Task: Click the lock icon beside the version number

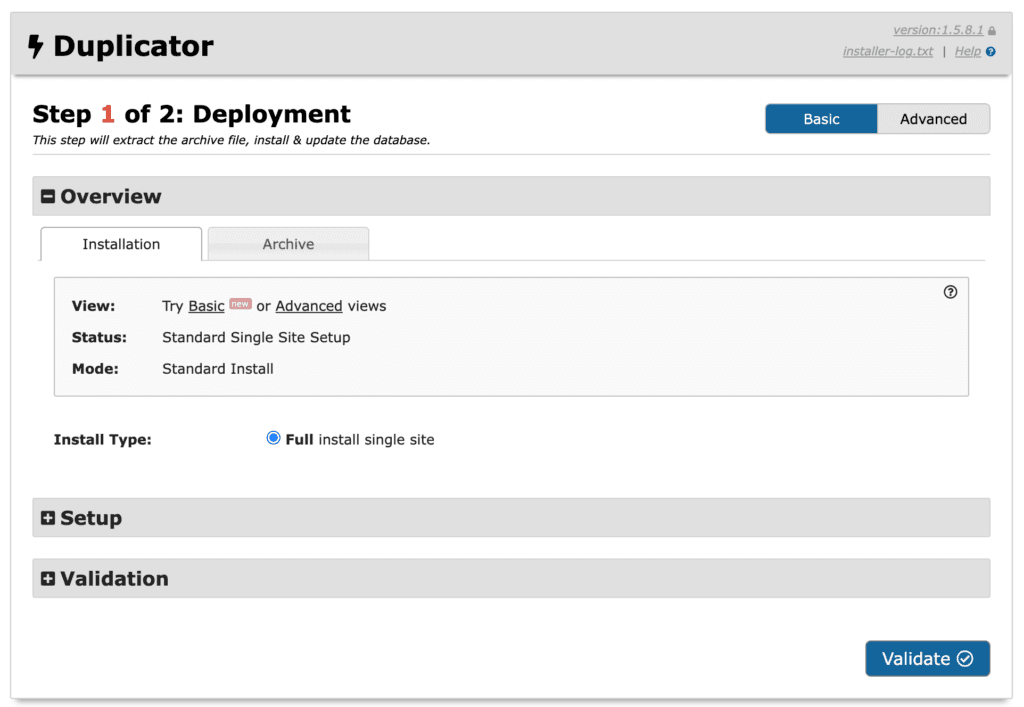Action: point(991,30)
